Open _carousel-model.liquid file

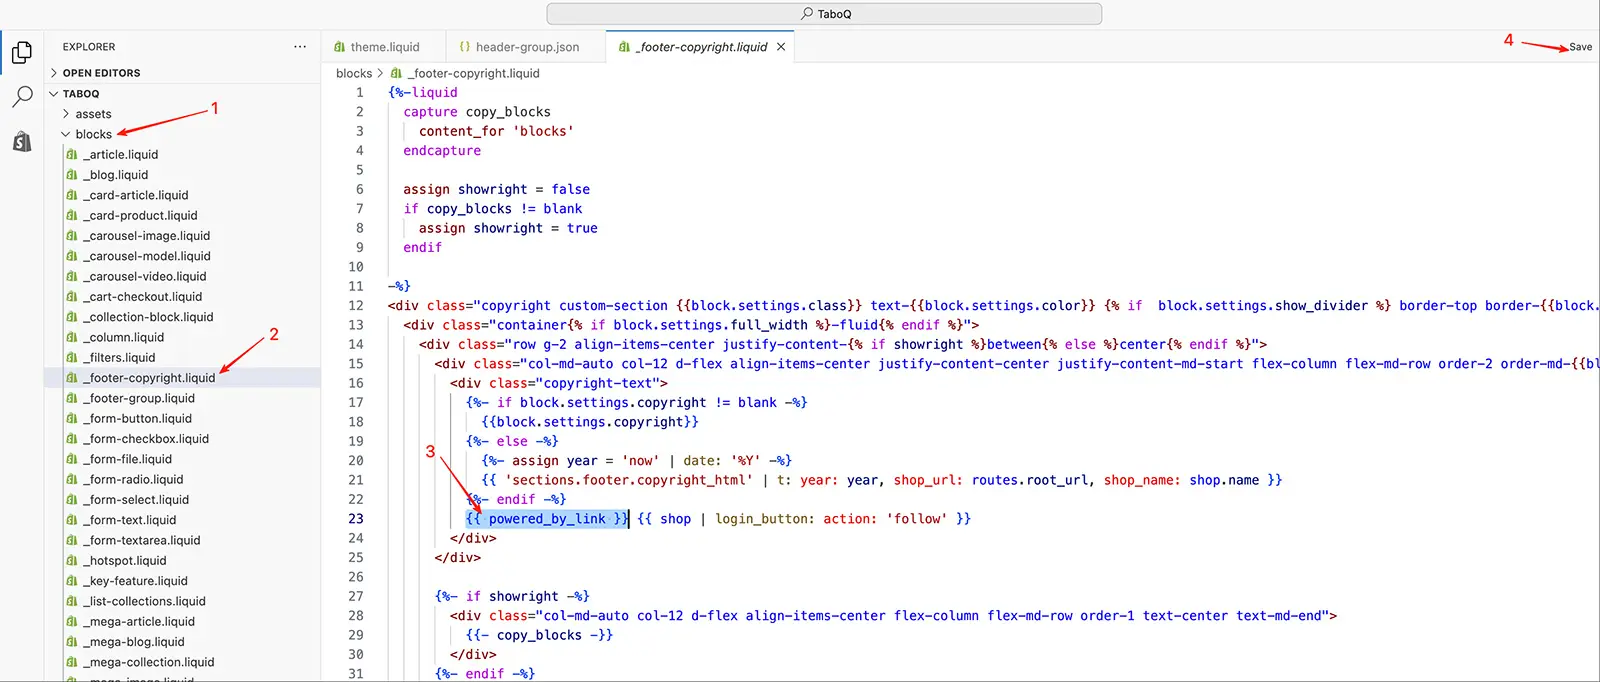point(147,256)
